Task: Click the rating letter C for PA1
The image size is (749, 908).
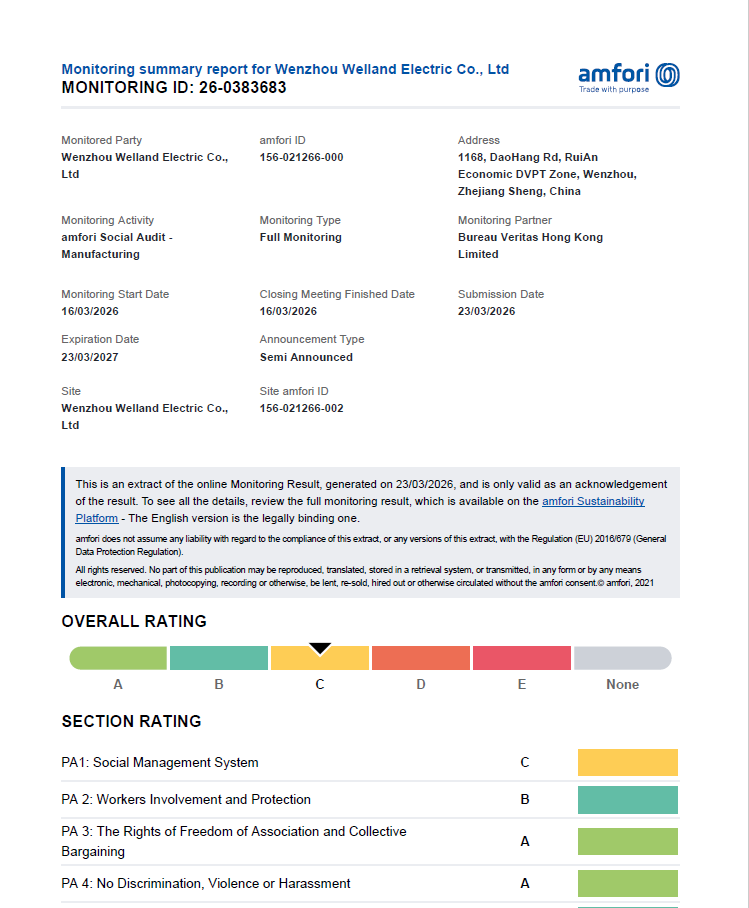Action: click(x=525, y=763)
